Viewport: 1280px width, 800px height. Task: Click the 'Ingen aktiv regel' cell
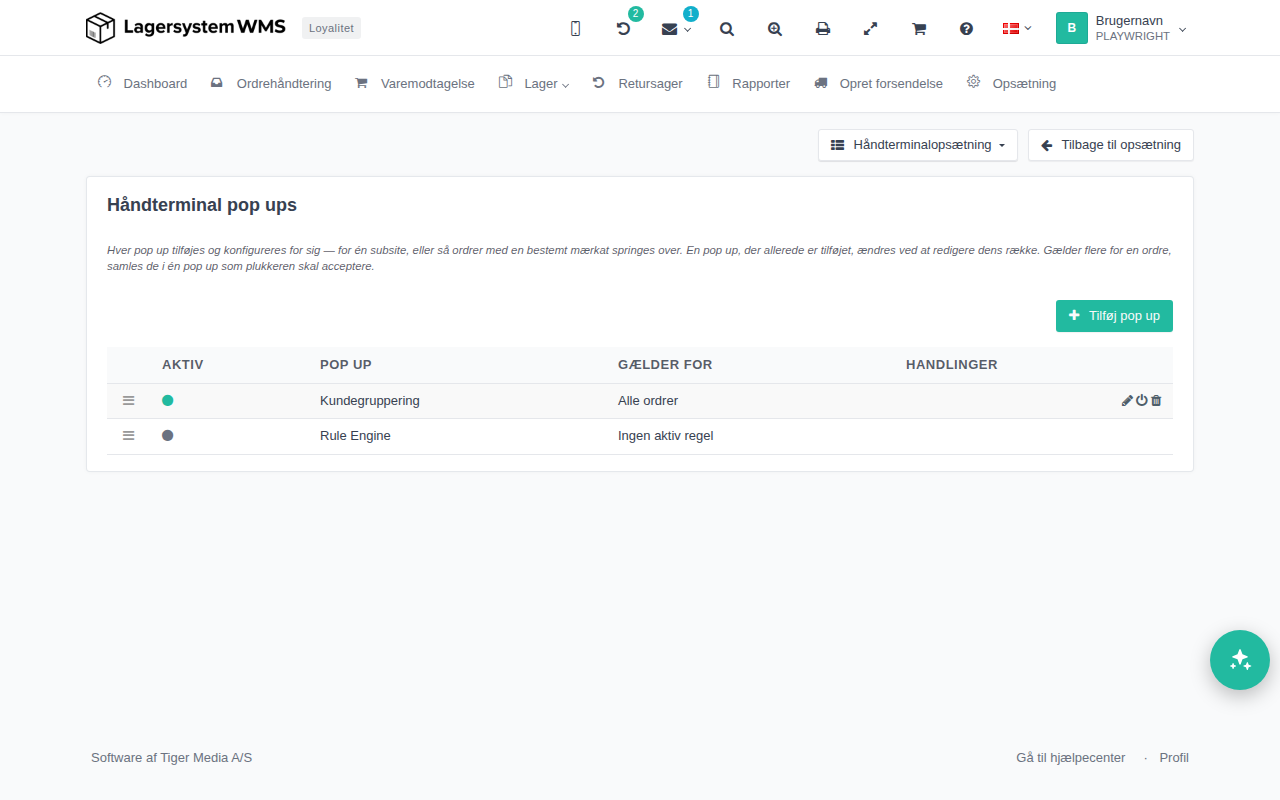pyautogui.click(x=666, y=435)
